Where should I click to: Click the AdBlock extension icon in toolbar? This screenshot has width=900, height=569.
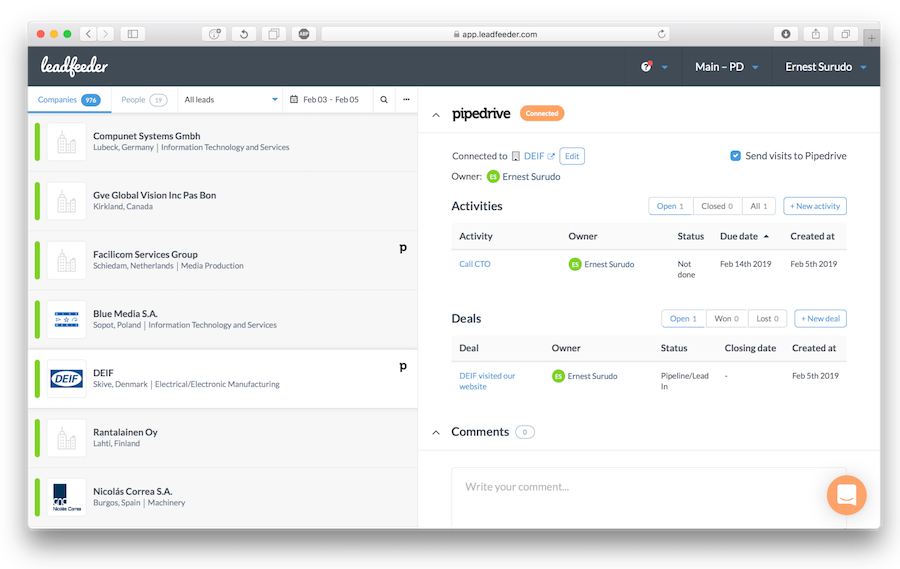pos(304,34)
